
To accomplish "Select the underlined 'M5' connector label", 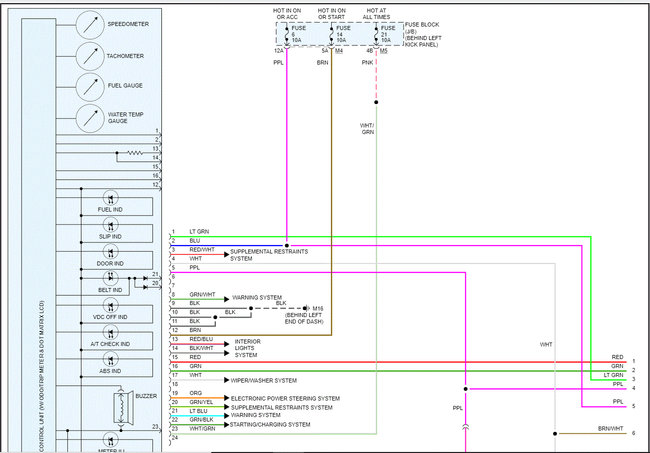I will [x=383, y=51].
